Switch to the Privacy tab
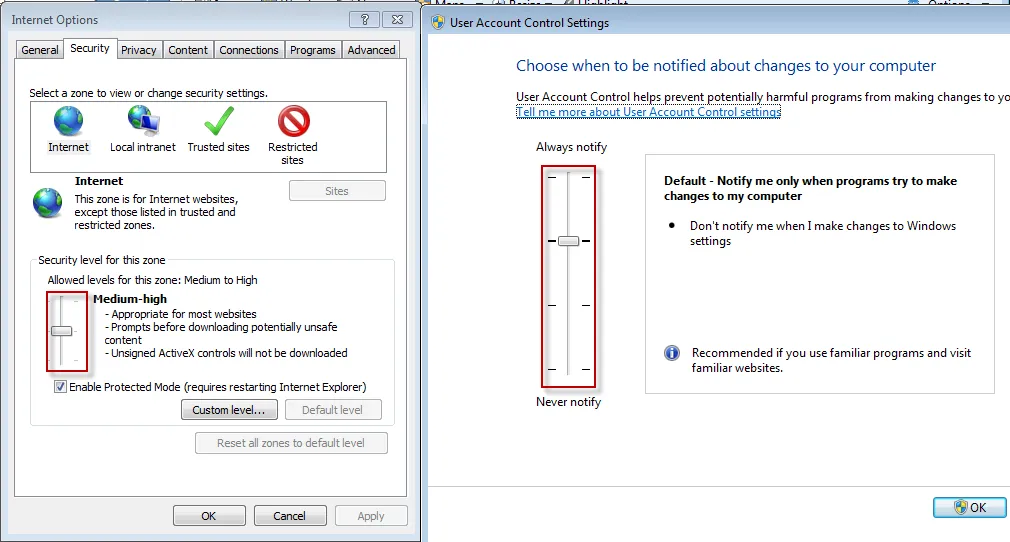Viewport: 1010px width, 542px height. pos(138,50)
